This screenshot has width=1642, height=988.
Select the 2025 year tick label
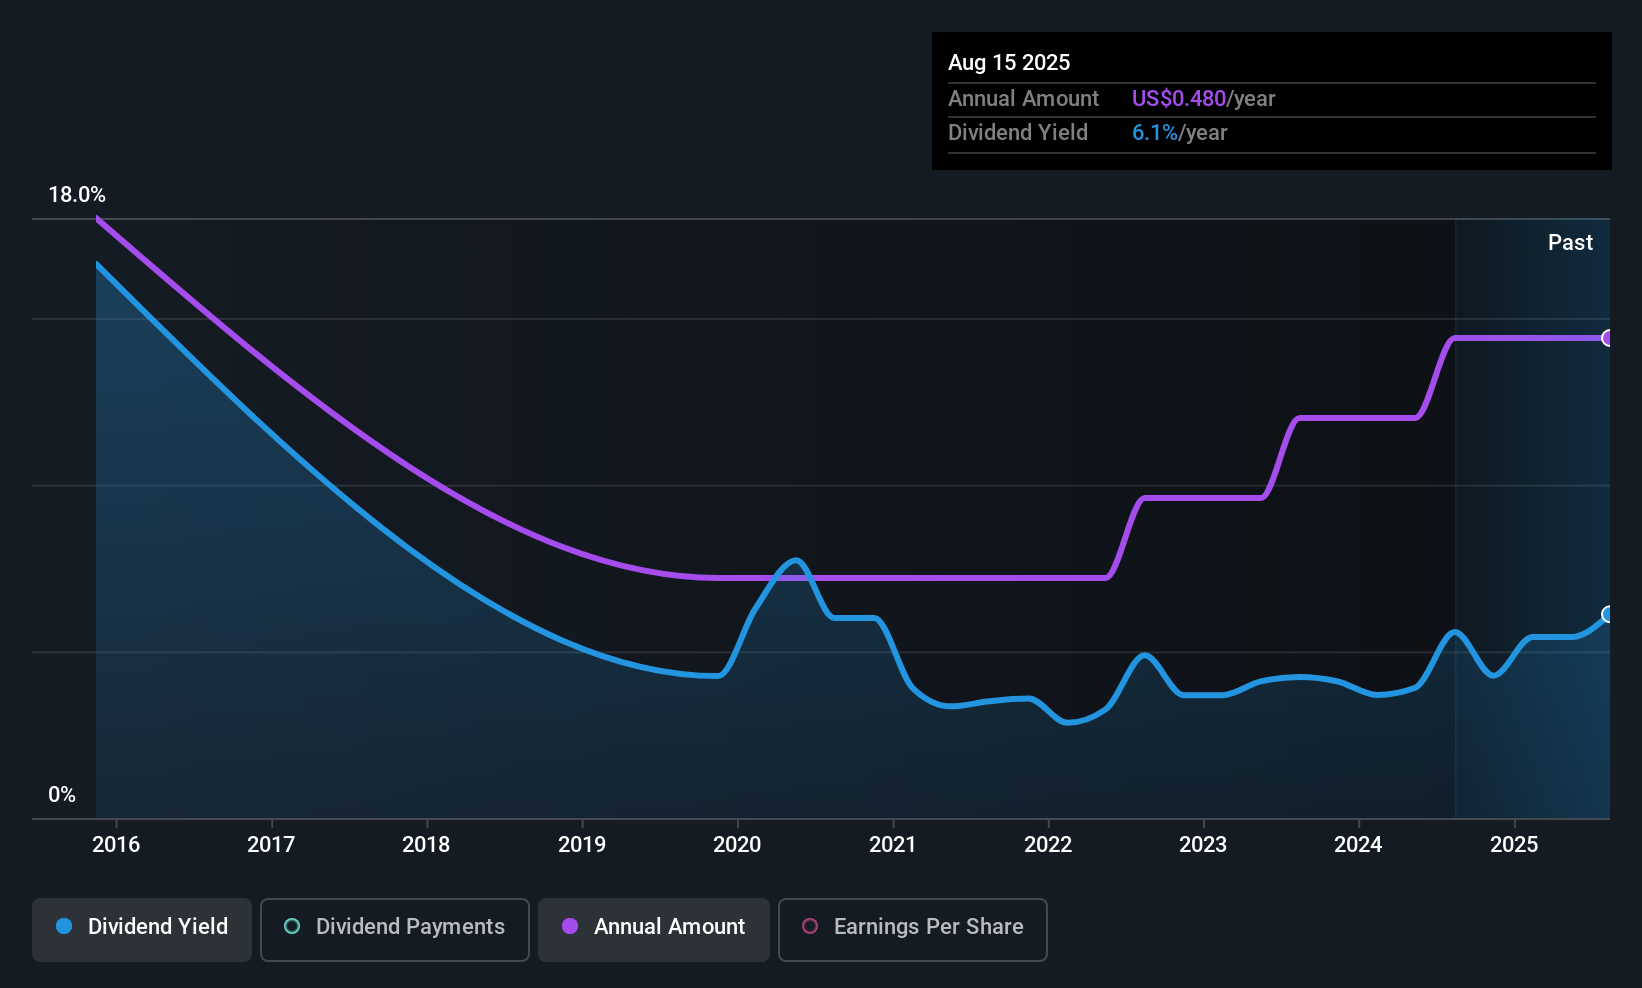1514,845
